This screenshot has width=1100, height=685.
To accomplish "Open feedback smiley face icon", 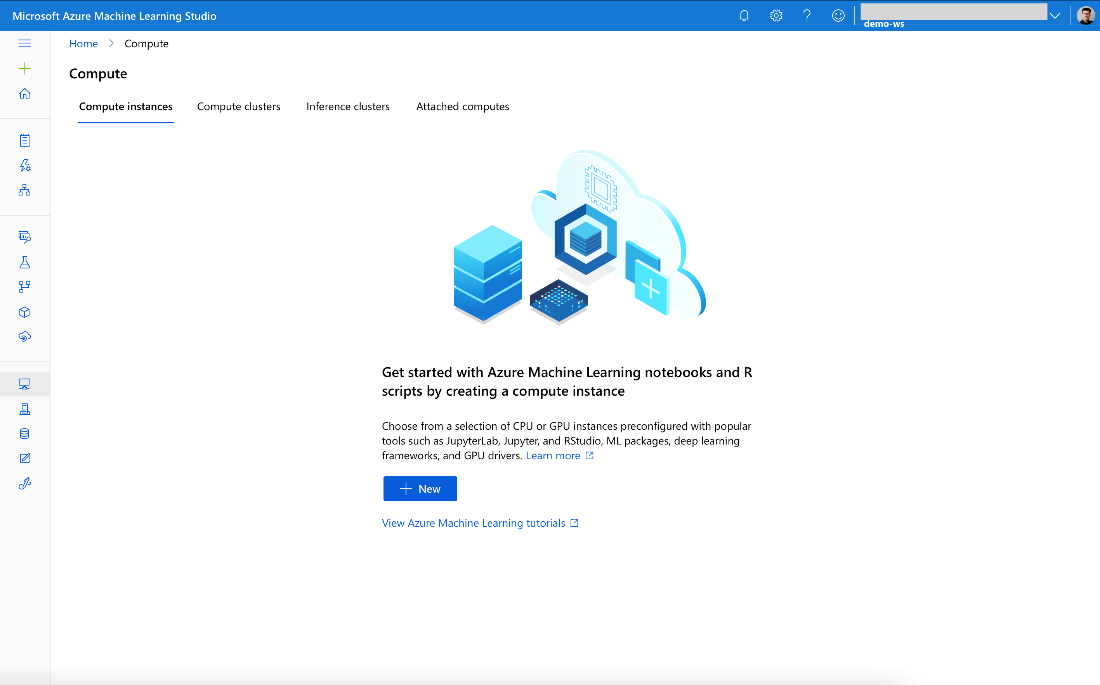I will pos(838,15).
